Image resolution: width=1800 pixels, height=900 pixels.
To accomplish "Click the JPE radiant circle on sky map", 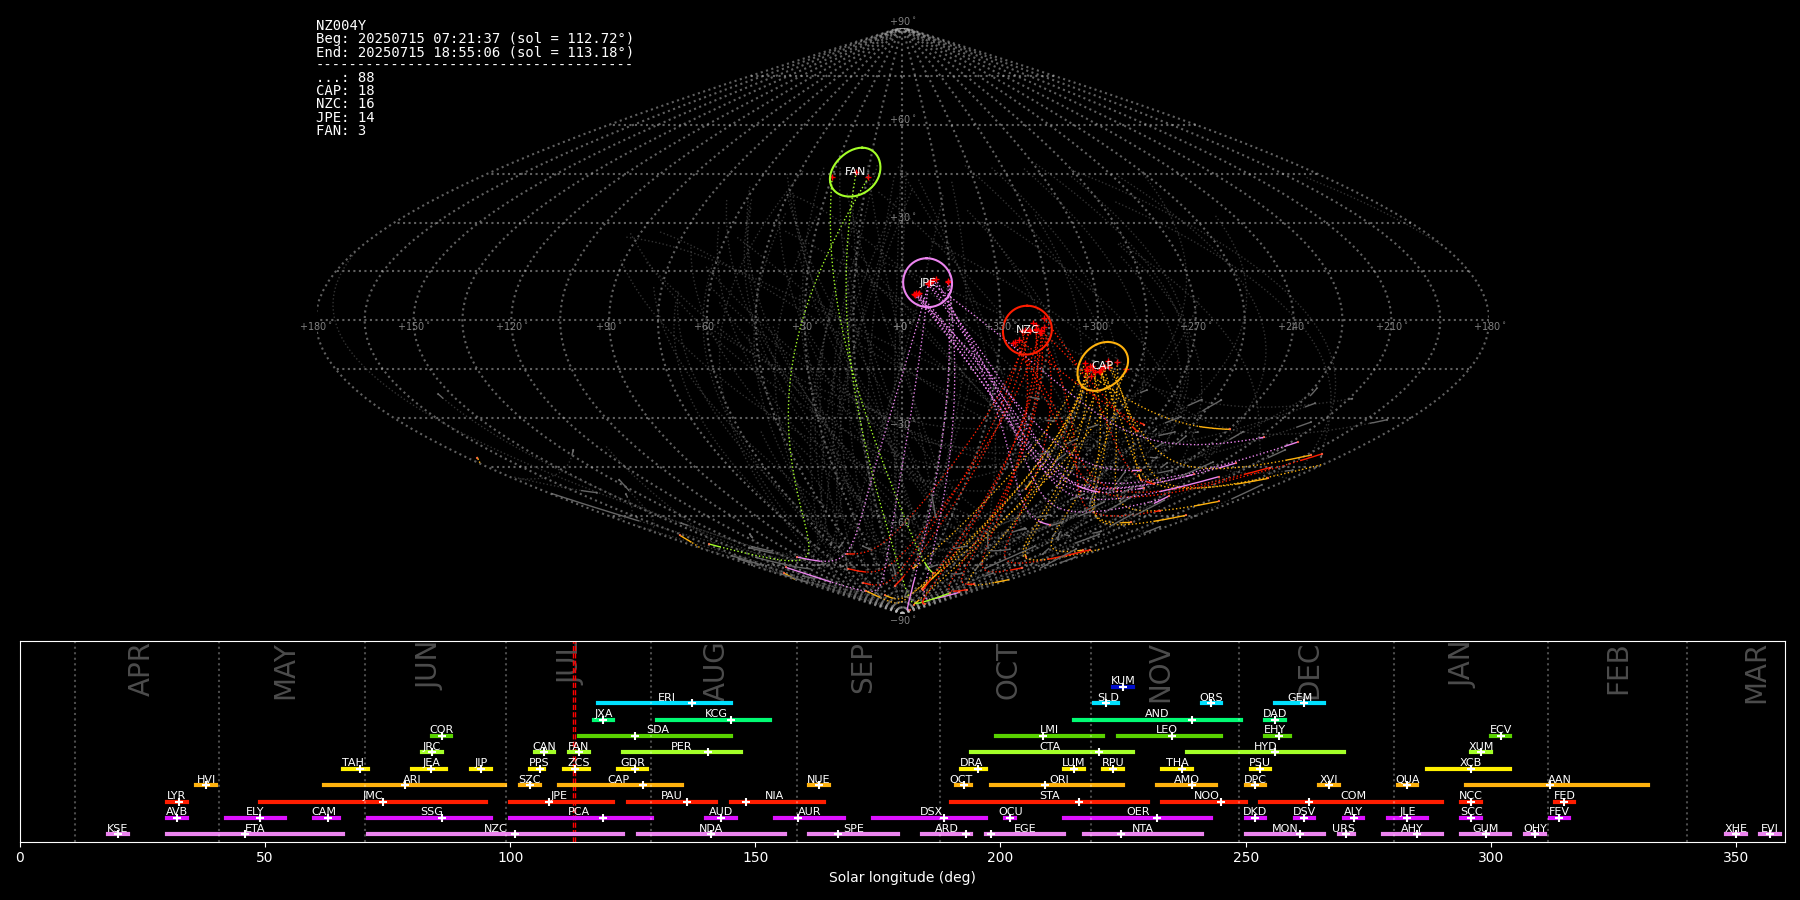I will click(x=927, y=283).
